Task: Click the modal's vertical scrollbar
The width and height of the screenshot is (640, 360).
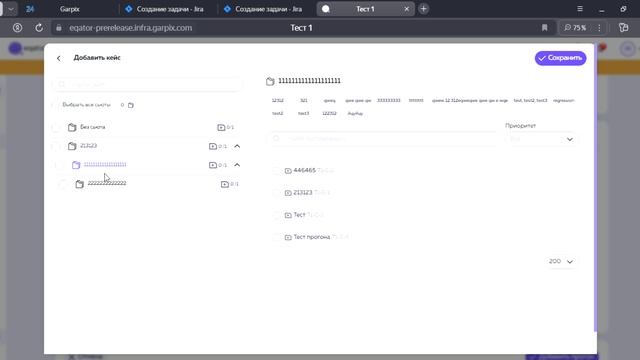Action: tap(595, 188)
